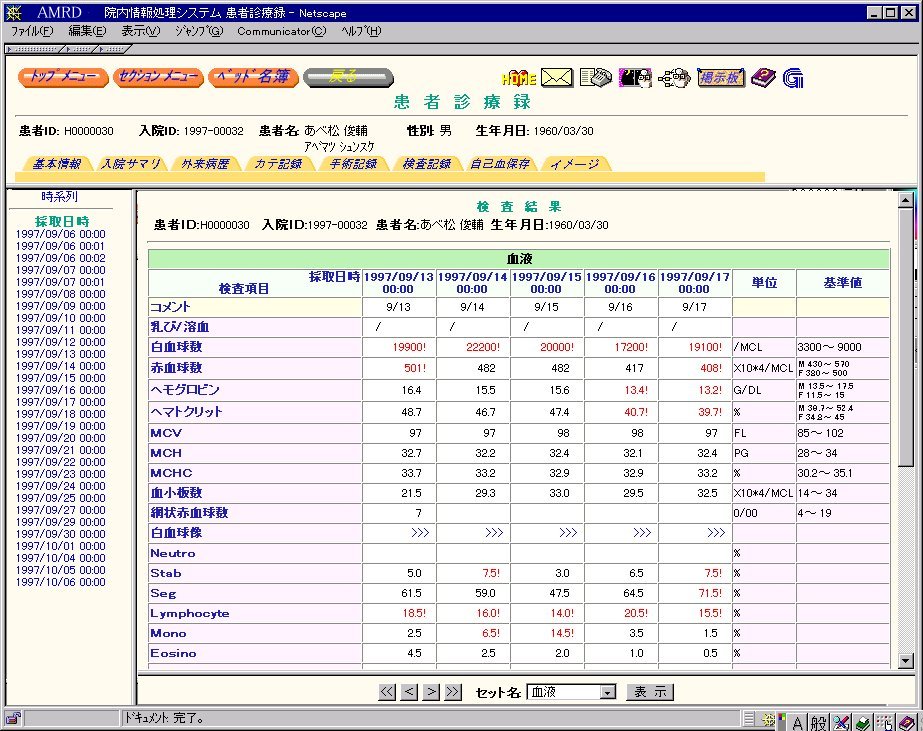Open the ジャンプ(G) menu
Image resolution: width=923 pixels, height=731 pixels.
(199, 31)
